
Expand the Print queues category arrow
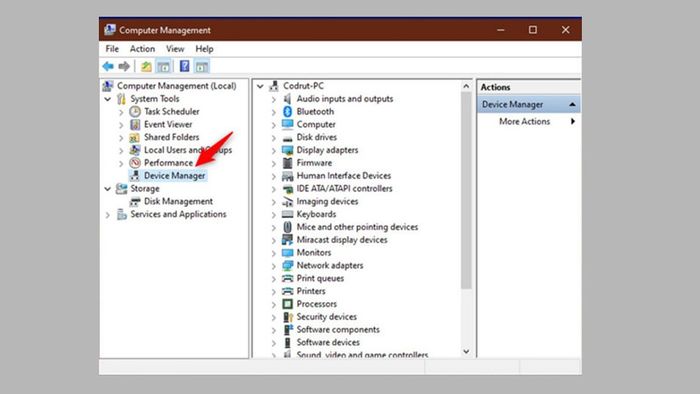click(x=274, y=279)
